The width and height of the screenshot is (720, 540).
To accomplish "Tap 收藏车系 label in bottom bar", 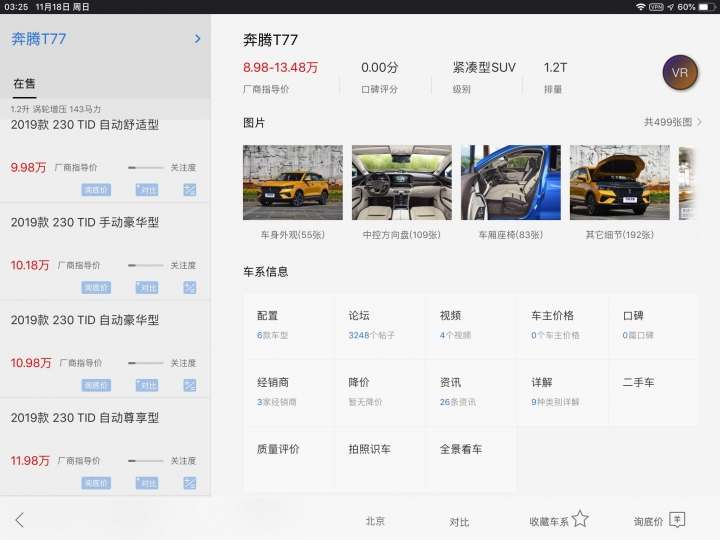I will pyautogui.click(x=549, y=522).
